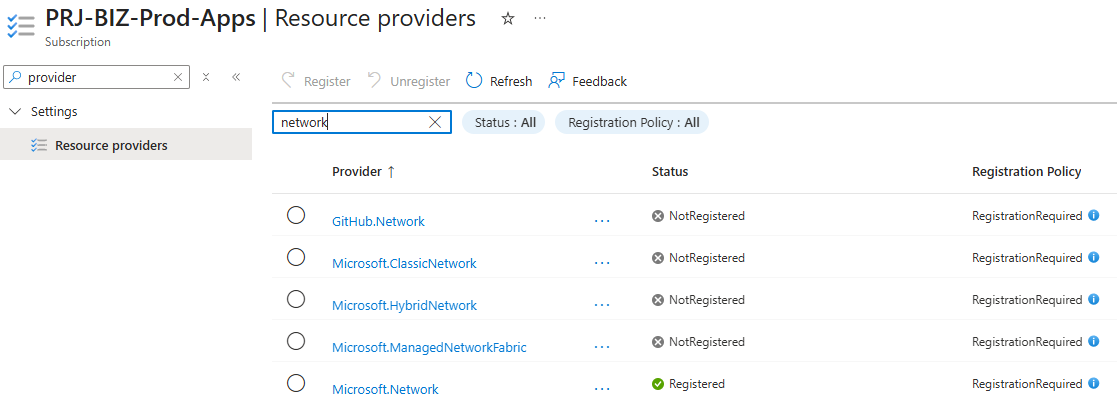The height and width of the screenshot is (402, 1117).
Task: Select the Microsoft.Network radio button
Action: (x=296, y=383)
